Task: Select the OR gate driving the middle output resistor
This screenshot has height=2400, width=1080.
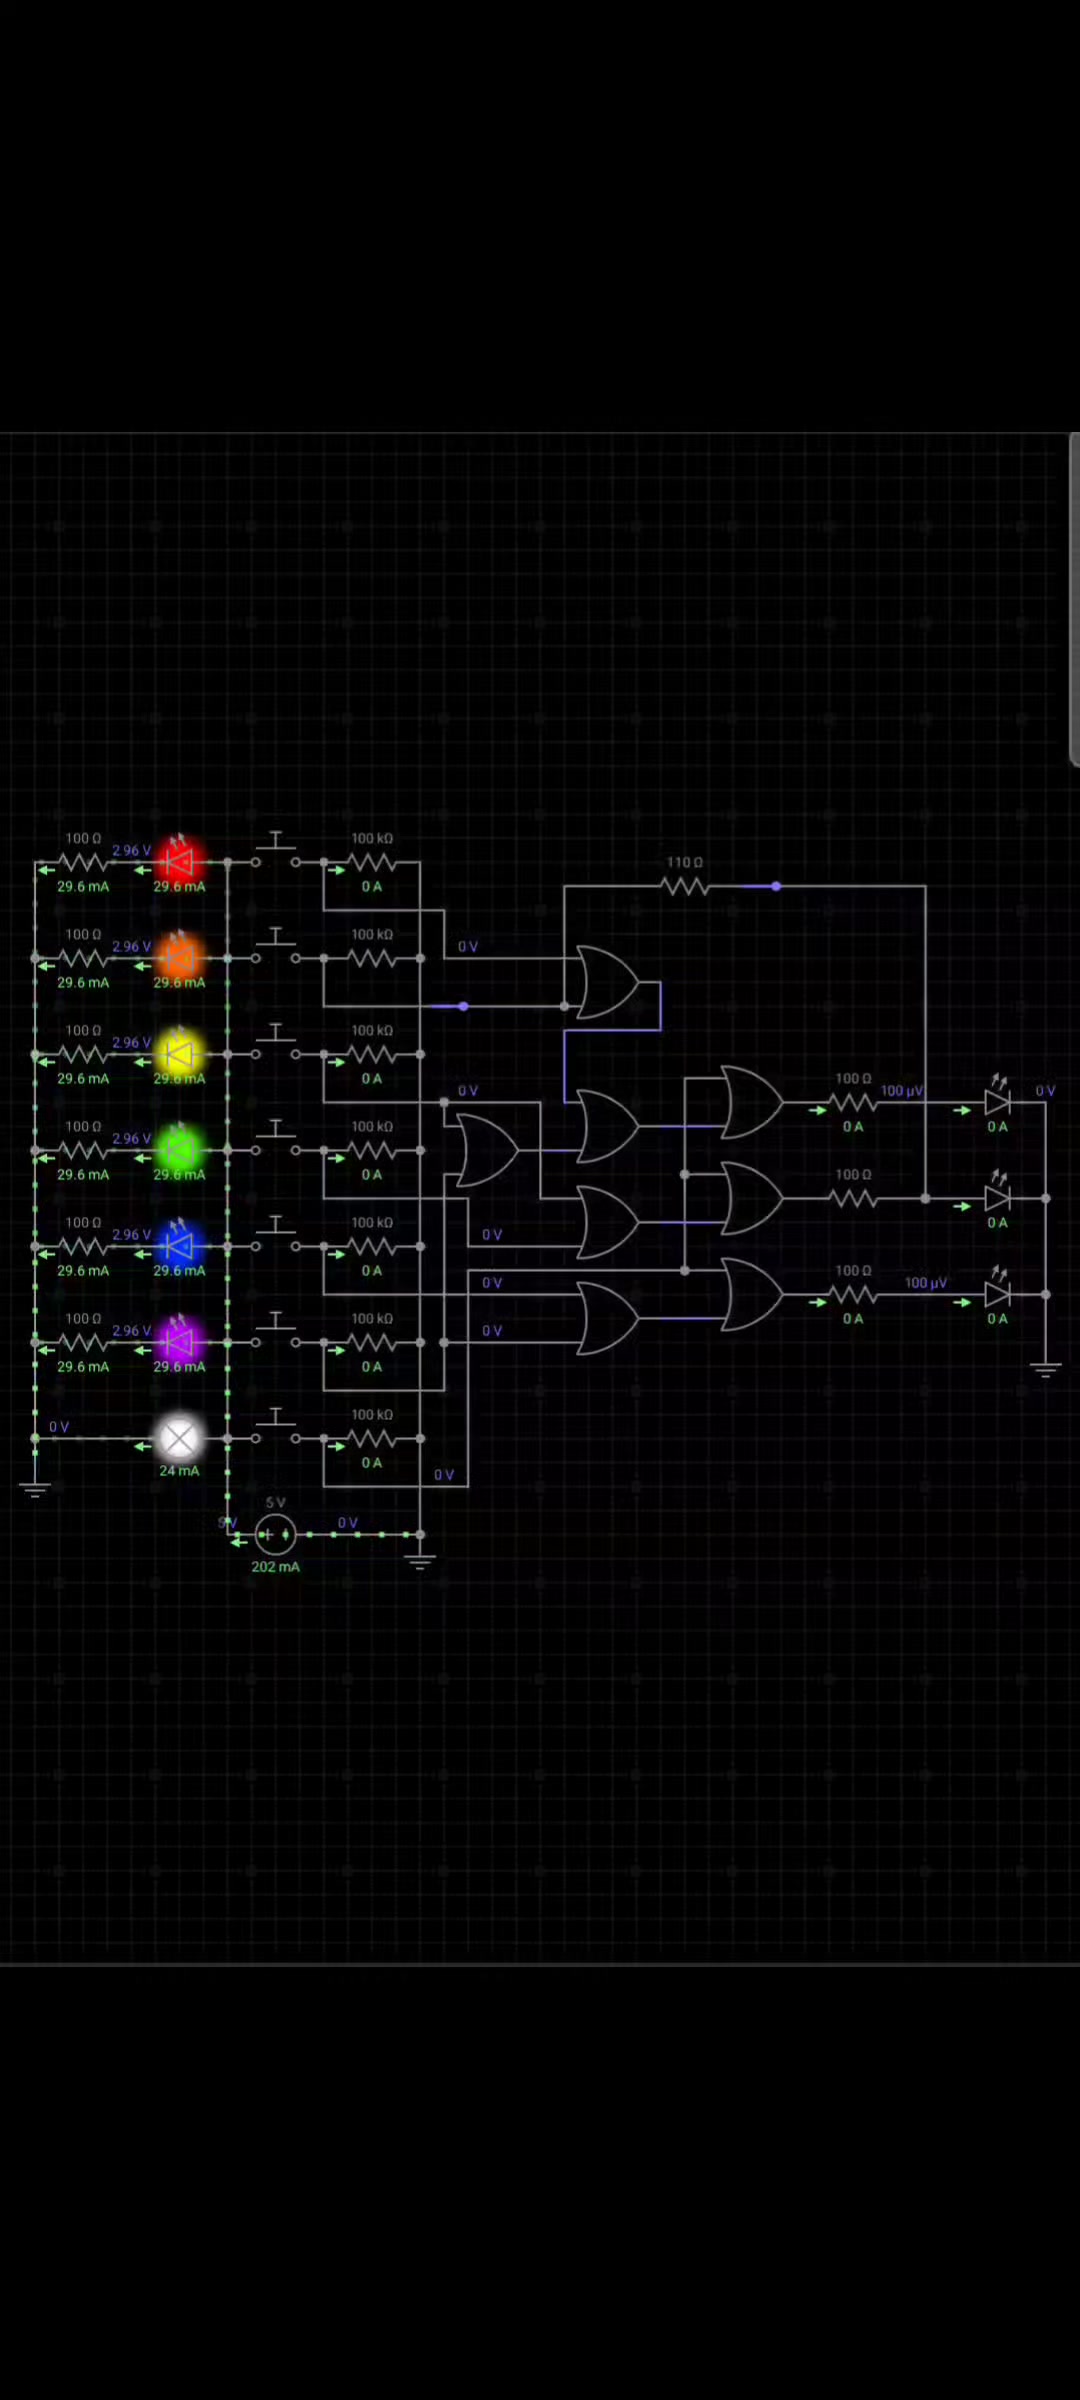Action: (x=750, y=1198)
